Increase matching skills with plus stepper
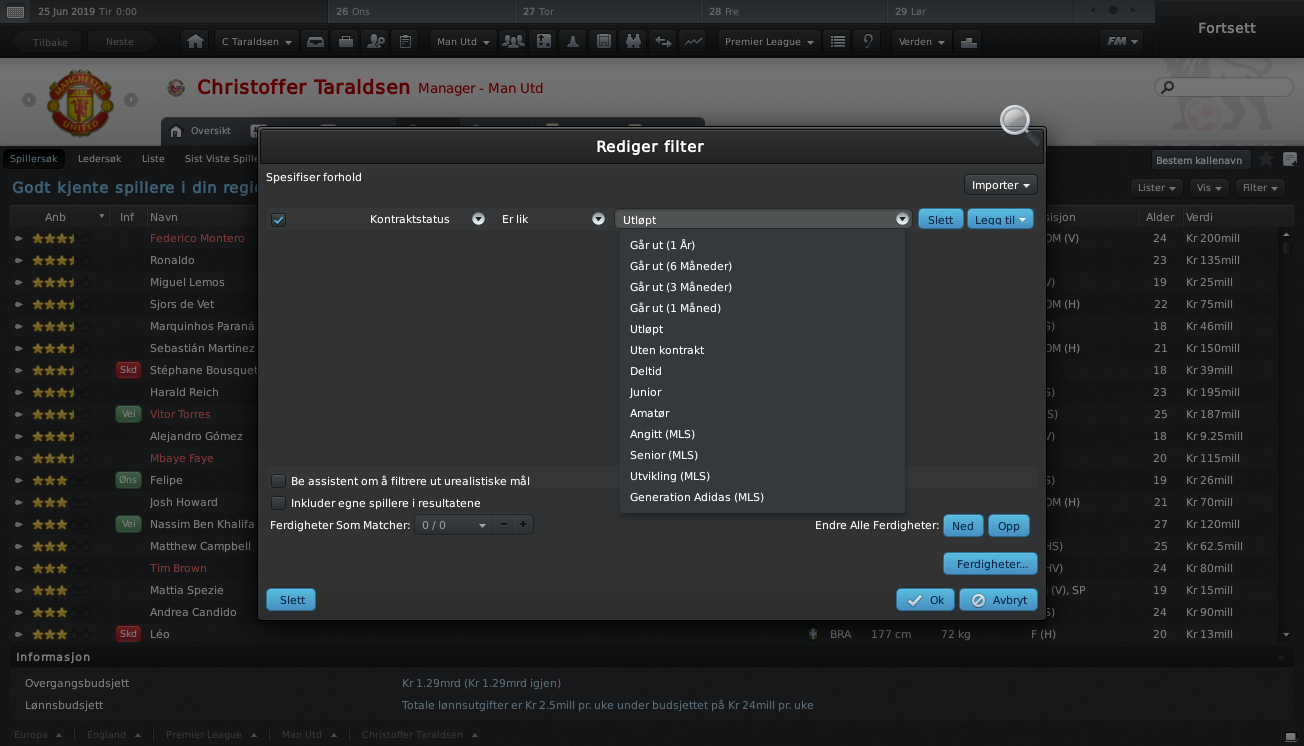The height and width of the screenshot is (746, 1304). tap(522, 525)
